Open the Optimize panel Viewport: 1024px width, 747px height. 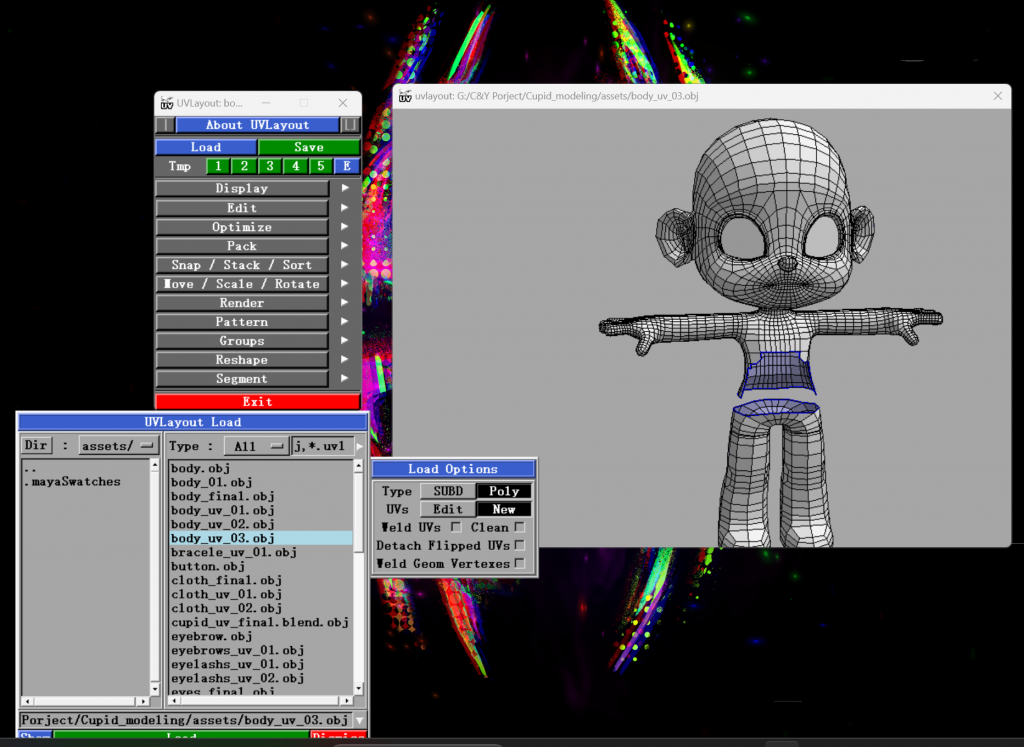point(242,227)
